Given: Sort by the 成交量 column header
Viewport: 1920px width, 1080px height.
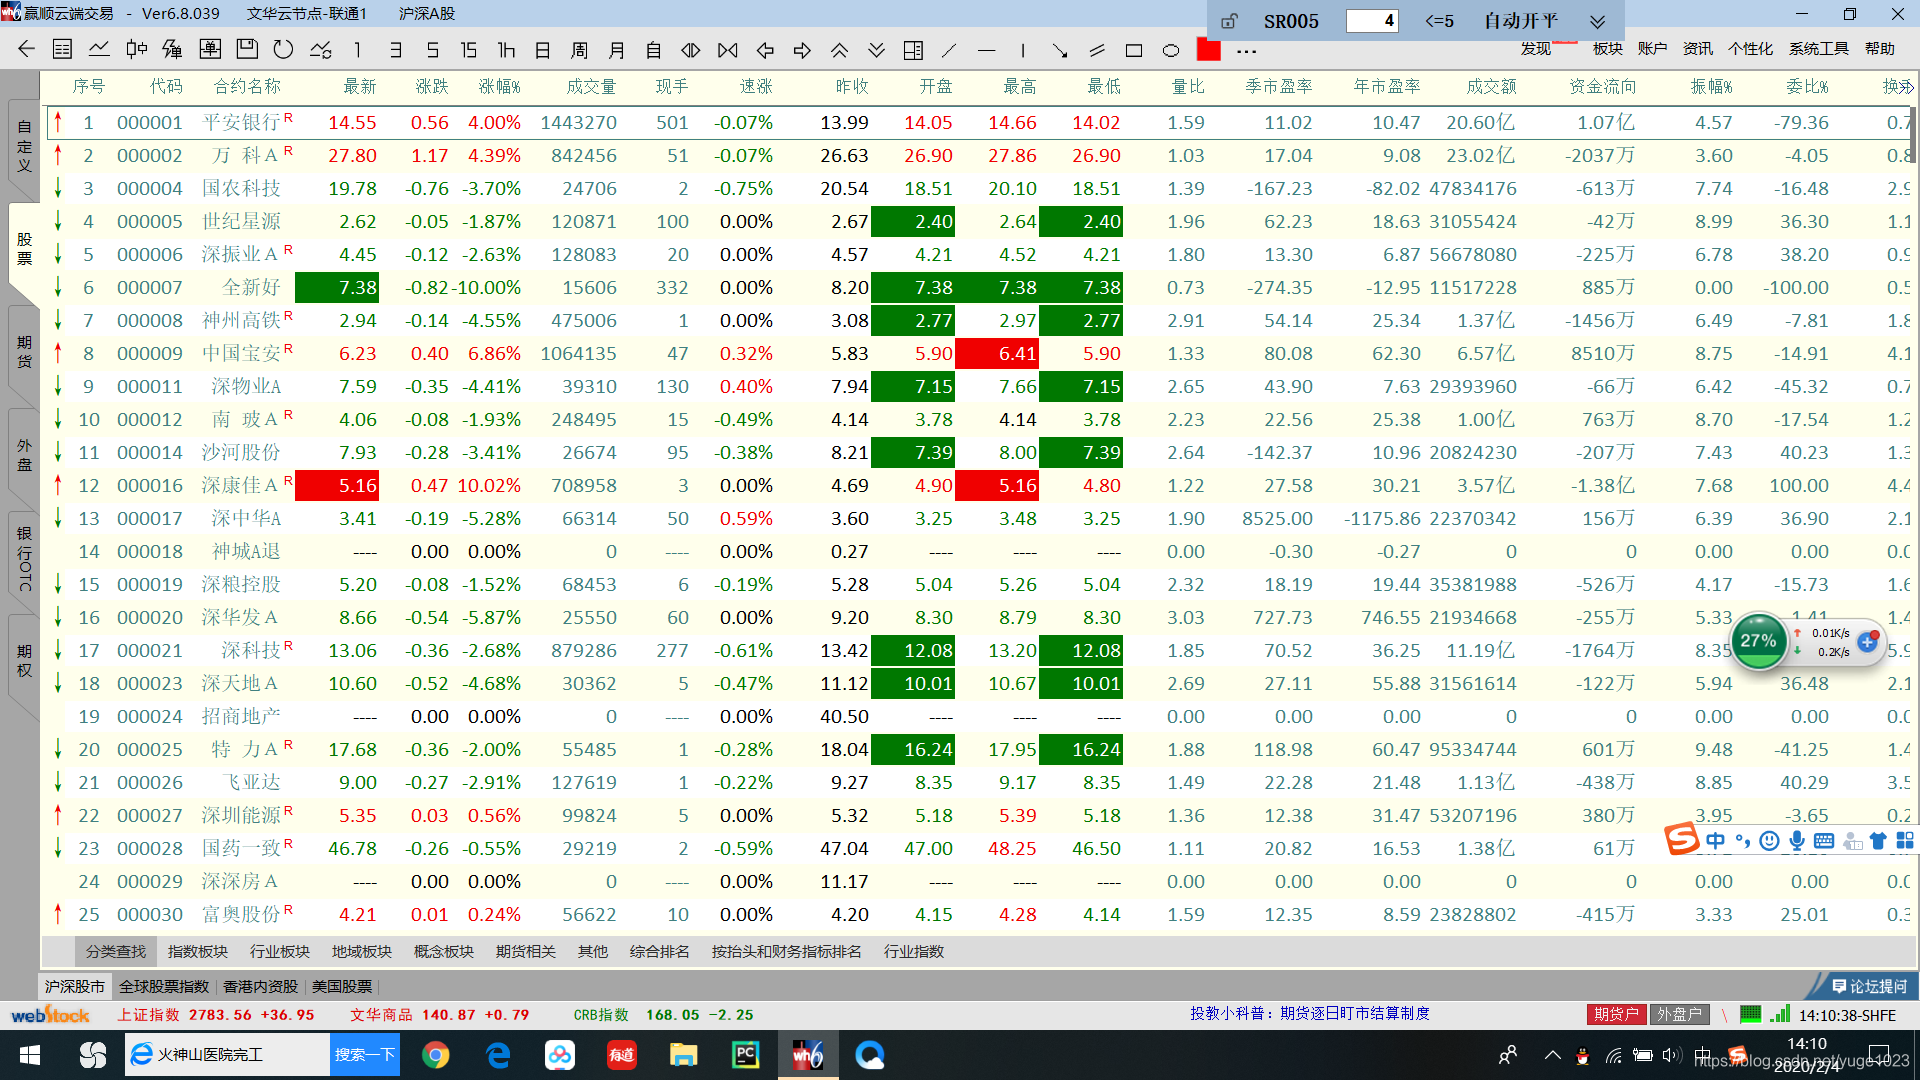Looking at the screenshot, I should tap(590, 87).
